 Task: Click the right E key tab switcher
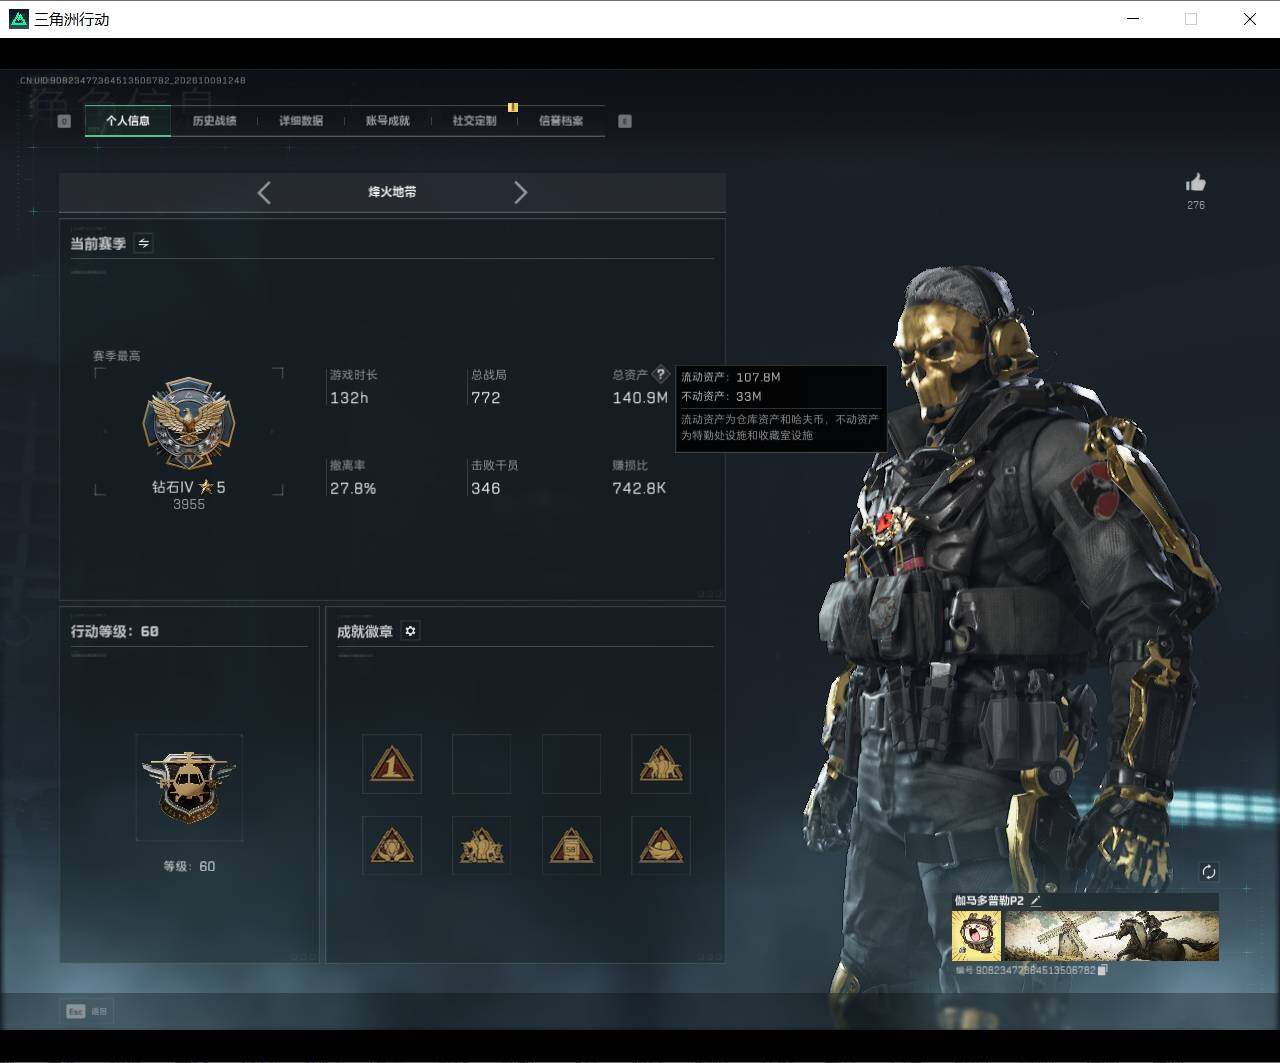[625, 121]
